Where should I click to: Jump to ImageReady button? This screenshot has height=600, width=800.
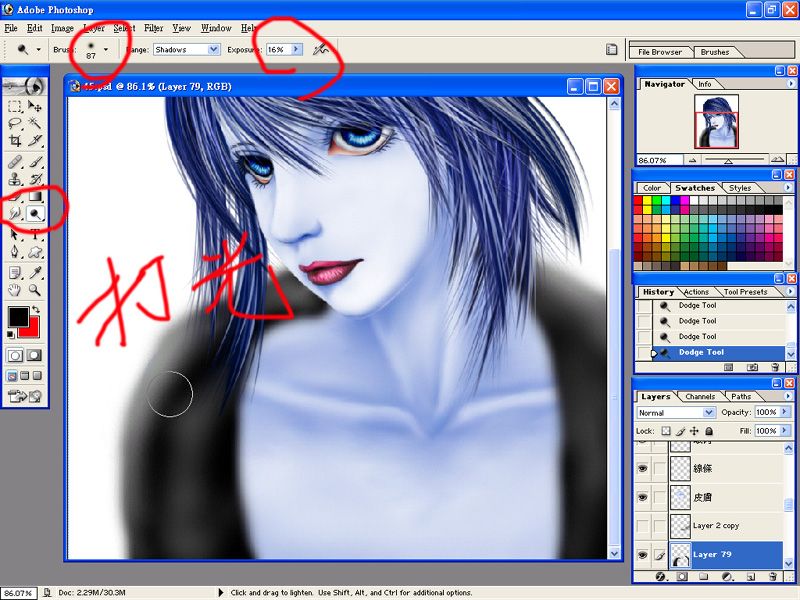(x=24, y=396)
